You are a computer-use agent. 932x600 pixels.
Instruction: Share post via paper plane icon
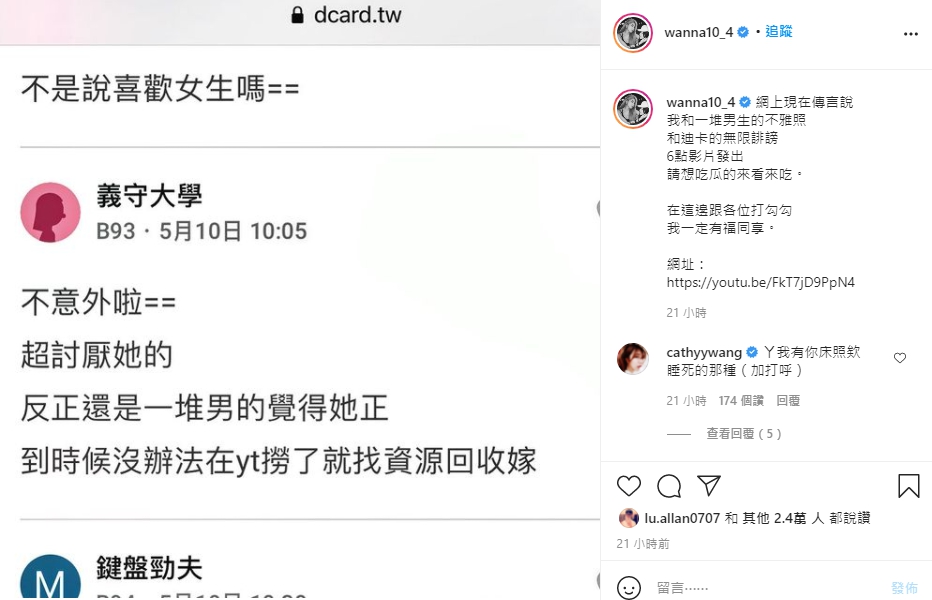[709, 485]
